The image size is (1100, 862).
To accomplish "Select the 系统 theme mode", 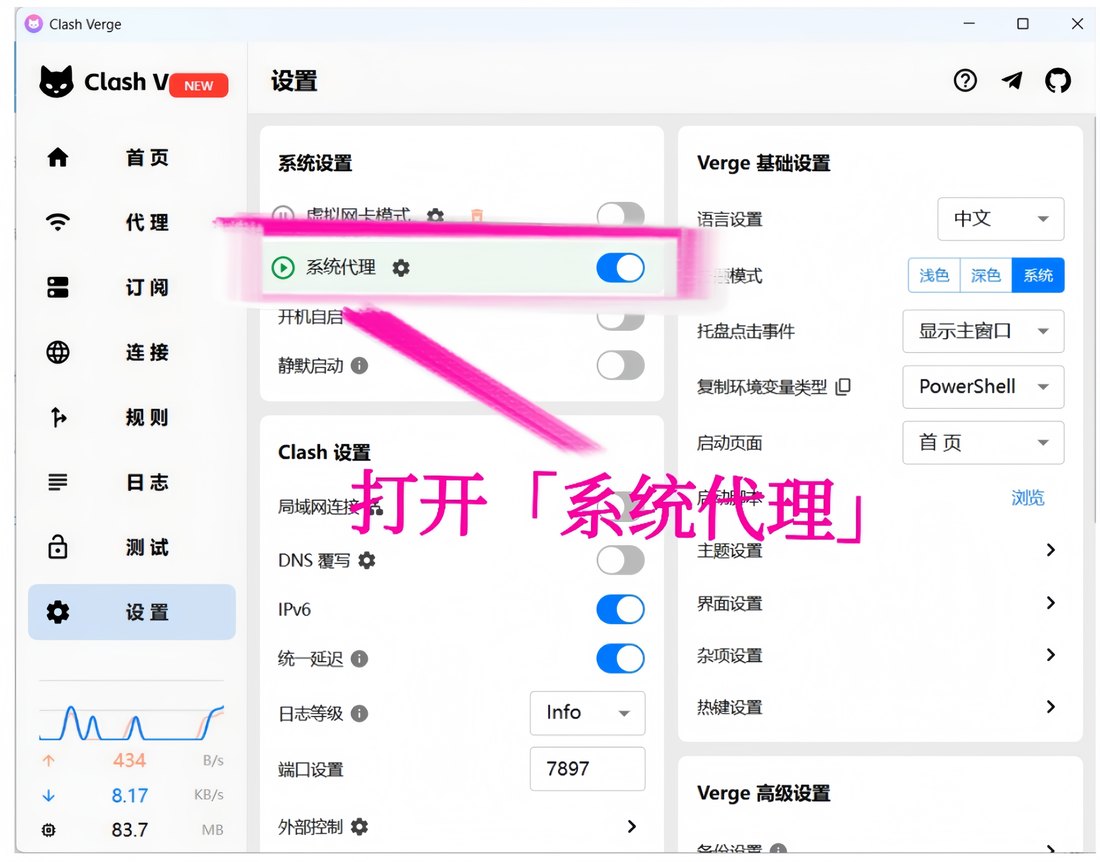I will [x=1038, y=275].
